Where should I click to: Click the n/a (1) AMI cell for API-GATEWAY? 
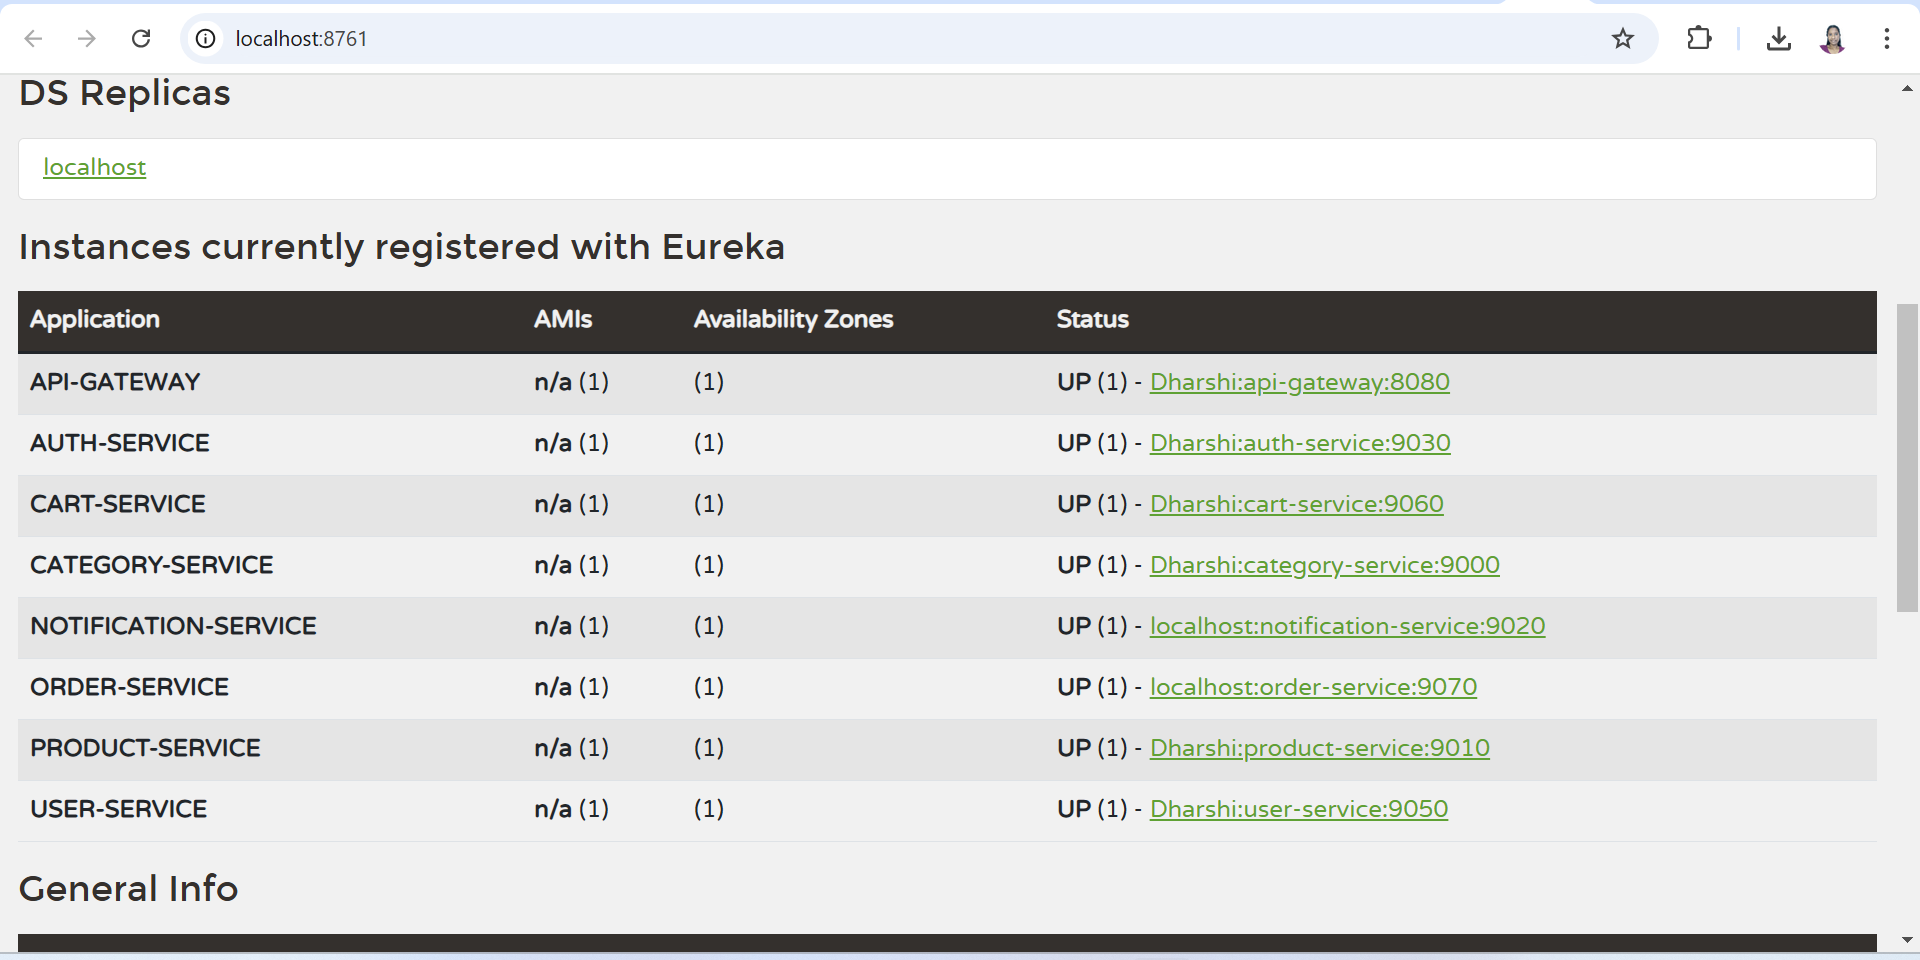tap(571, 382)
